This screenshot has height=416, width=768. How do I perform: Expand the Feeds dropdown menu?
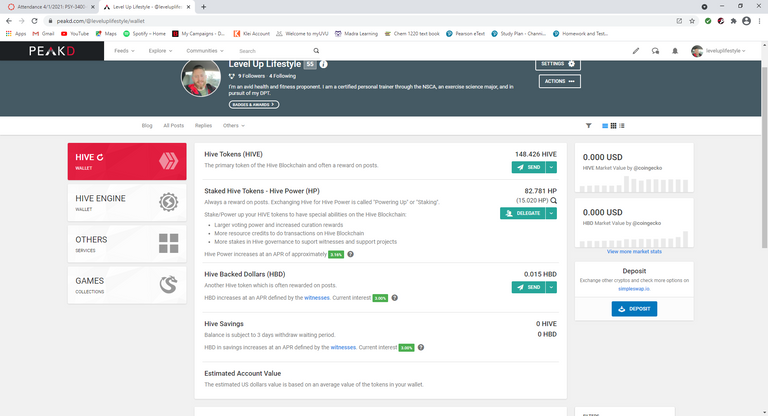click(x=124, y=51)
